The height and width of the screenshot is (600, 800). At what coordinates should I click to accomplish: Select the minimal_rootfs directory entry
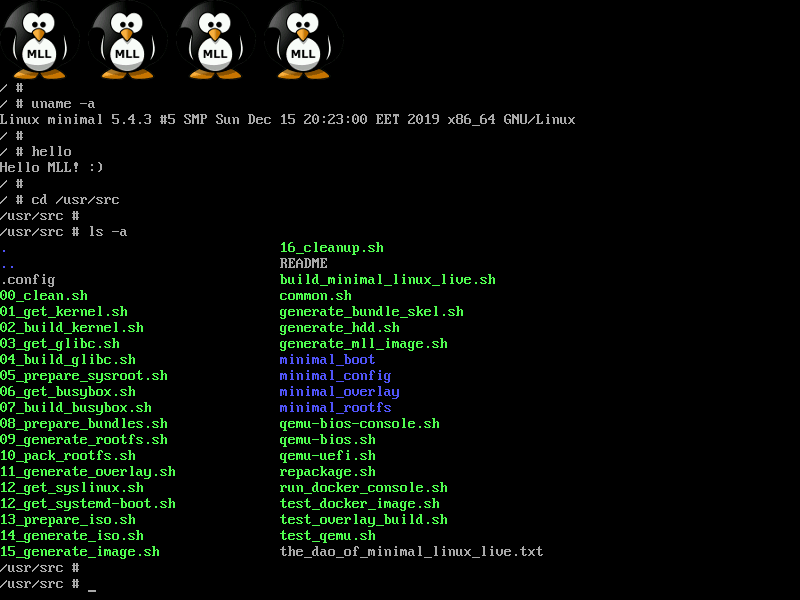click(335, 408)
